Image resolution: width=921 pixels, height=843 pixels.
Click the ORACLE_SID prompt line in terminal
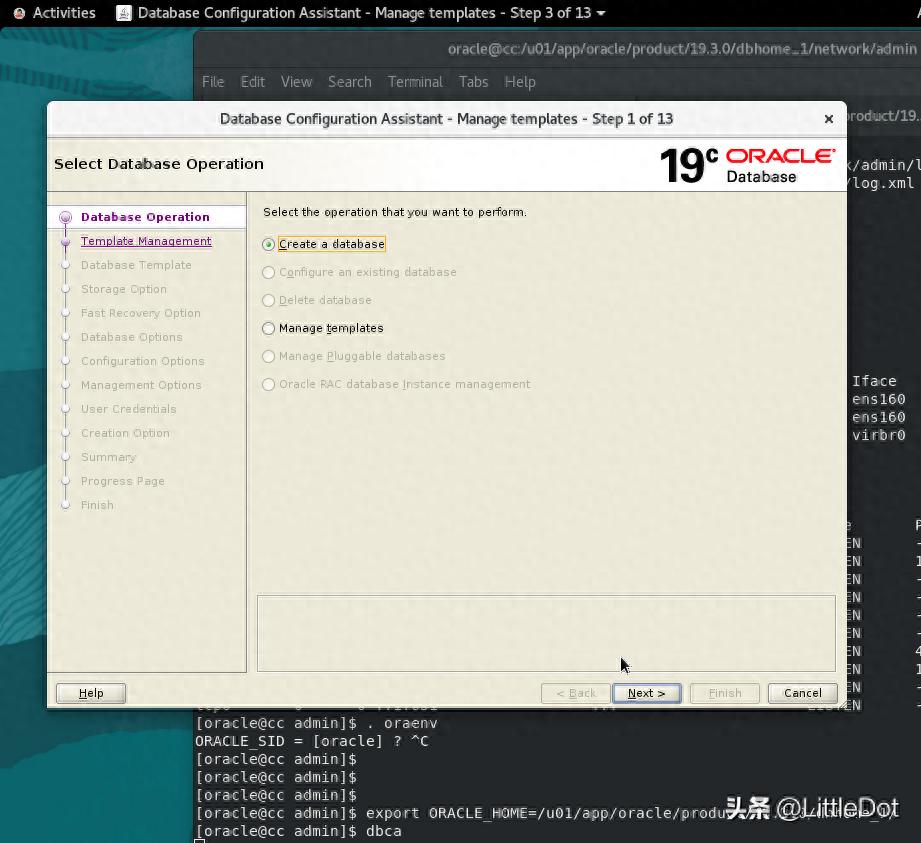312,741
